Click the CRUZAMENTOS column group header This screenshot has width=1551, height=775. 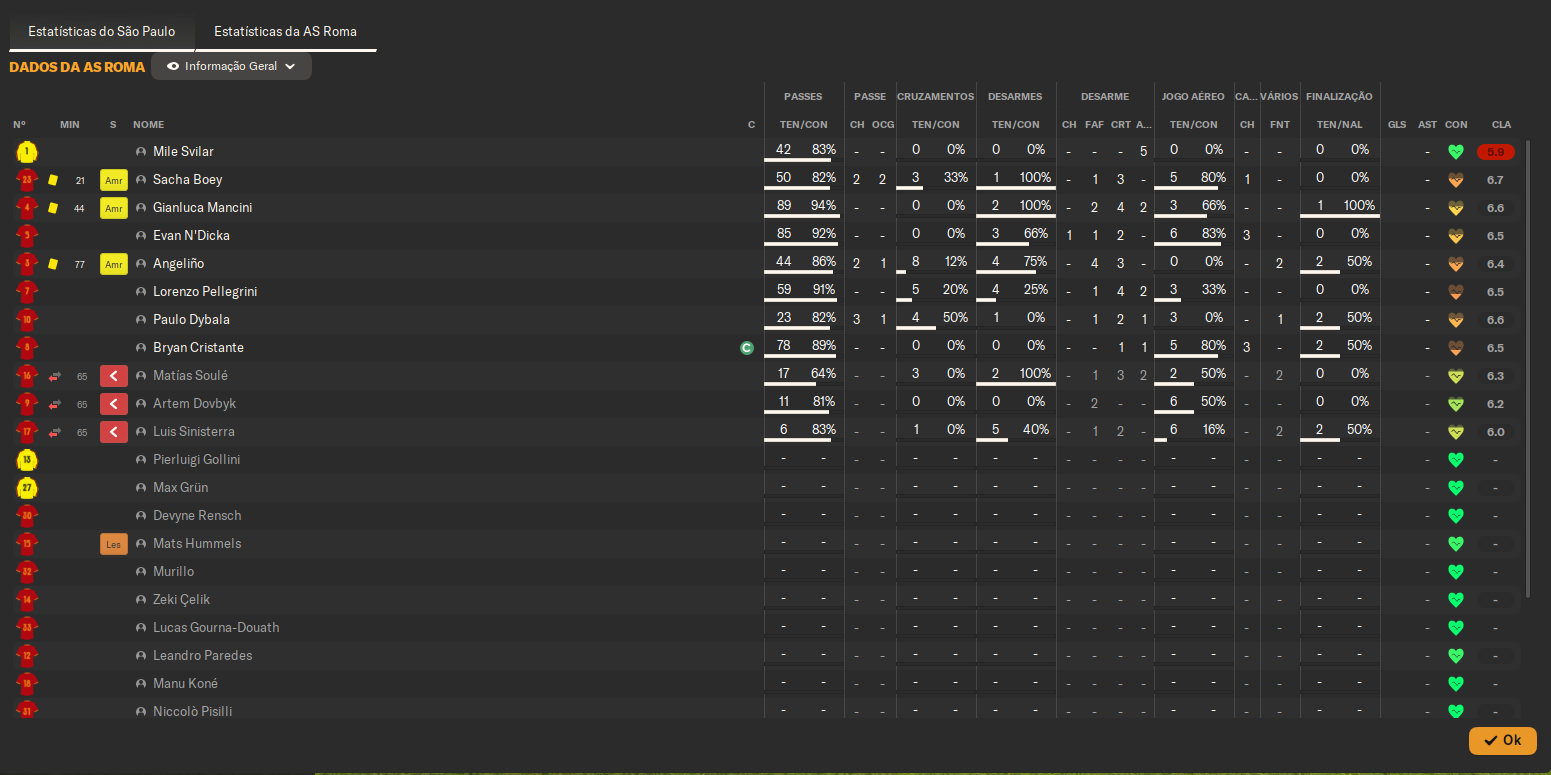(935, 97)
